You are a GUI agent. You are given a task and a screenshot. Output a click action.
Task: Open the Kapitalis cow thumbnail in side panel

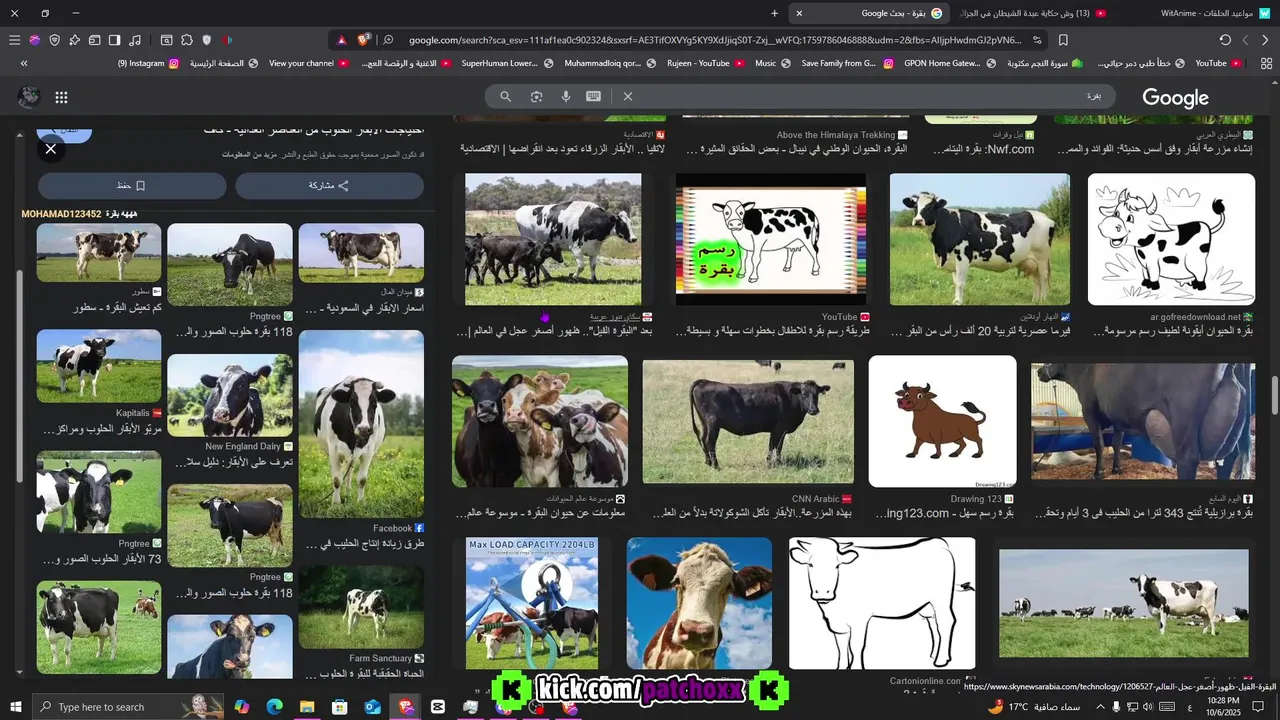[99, 367]
